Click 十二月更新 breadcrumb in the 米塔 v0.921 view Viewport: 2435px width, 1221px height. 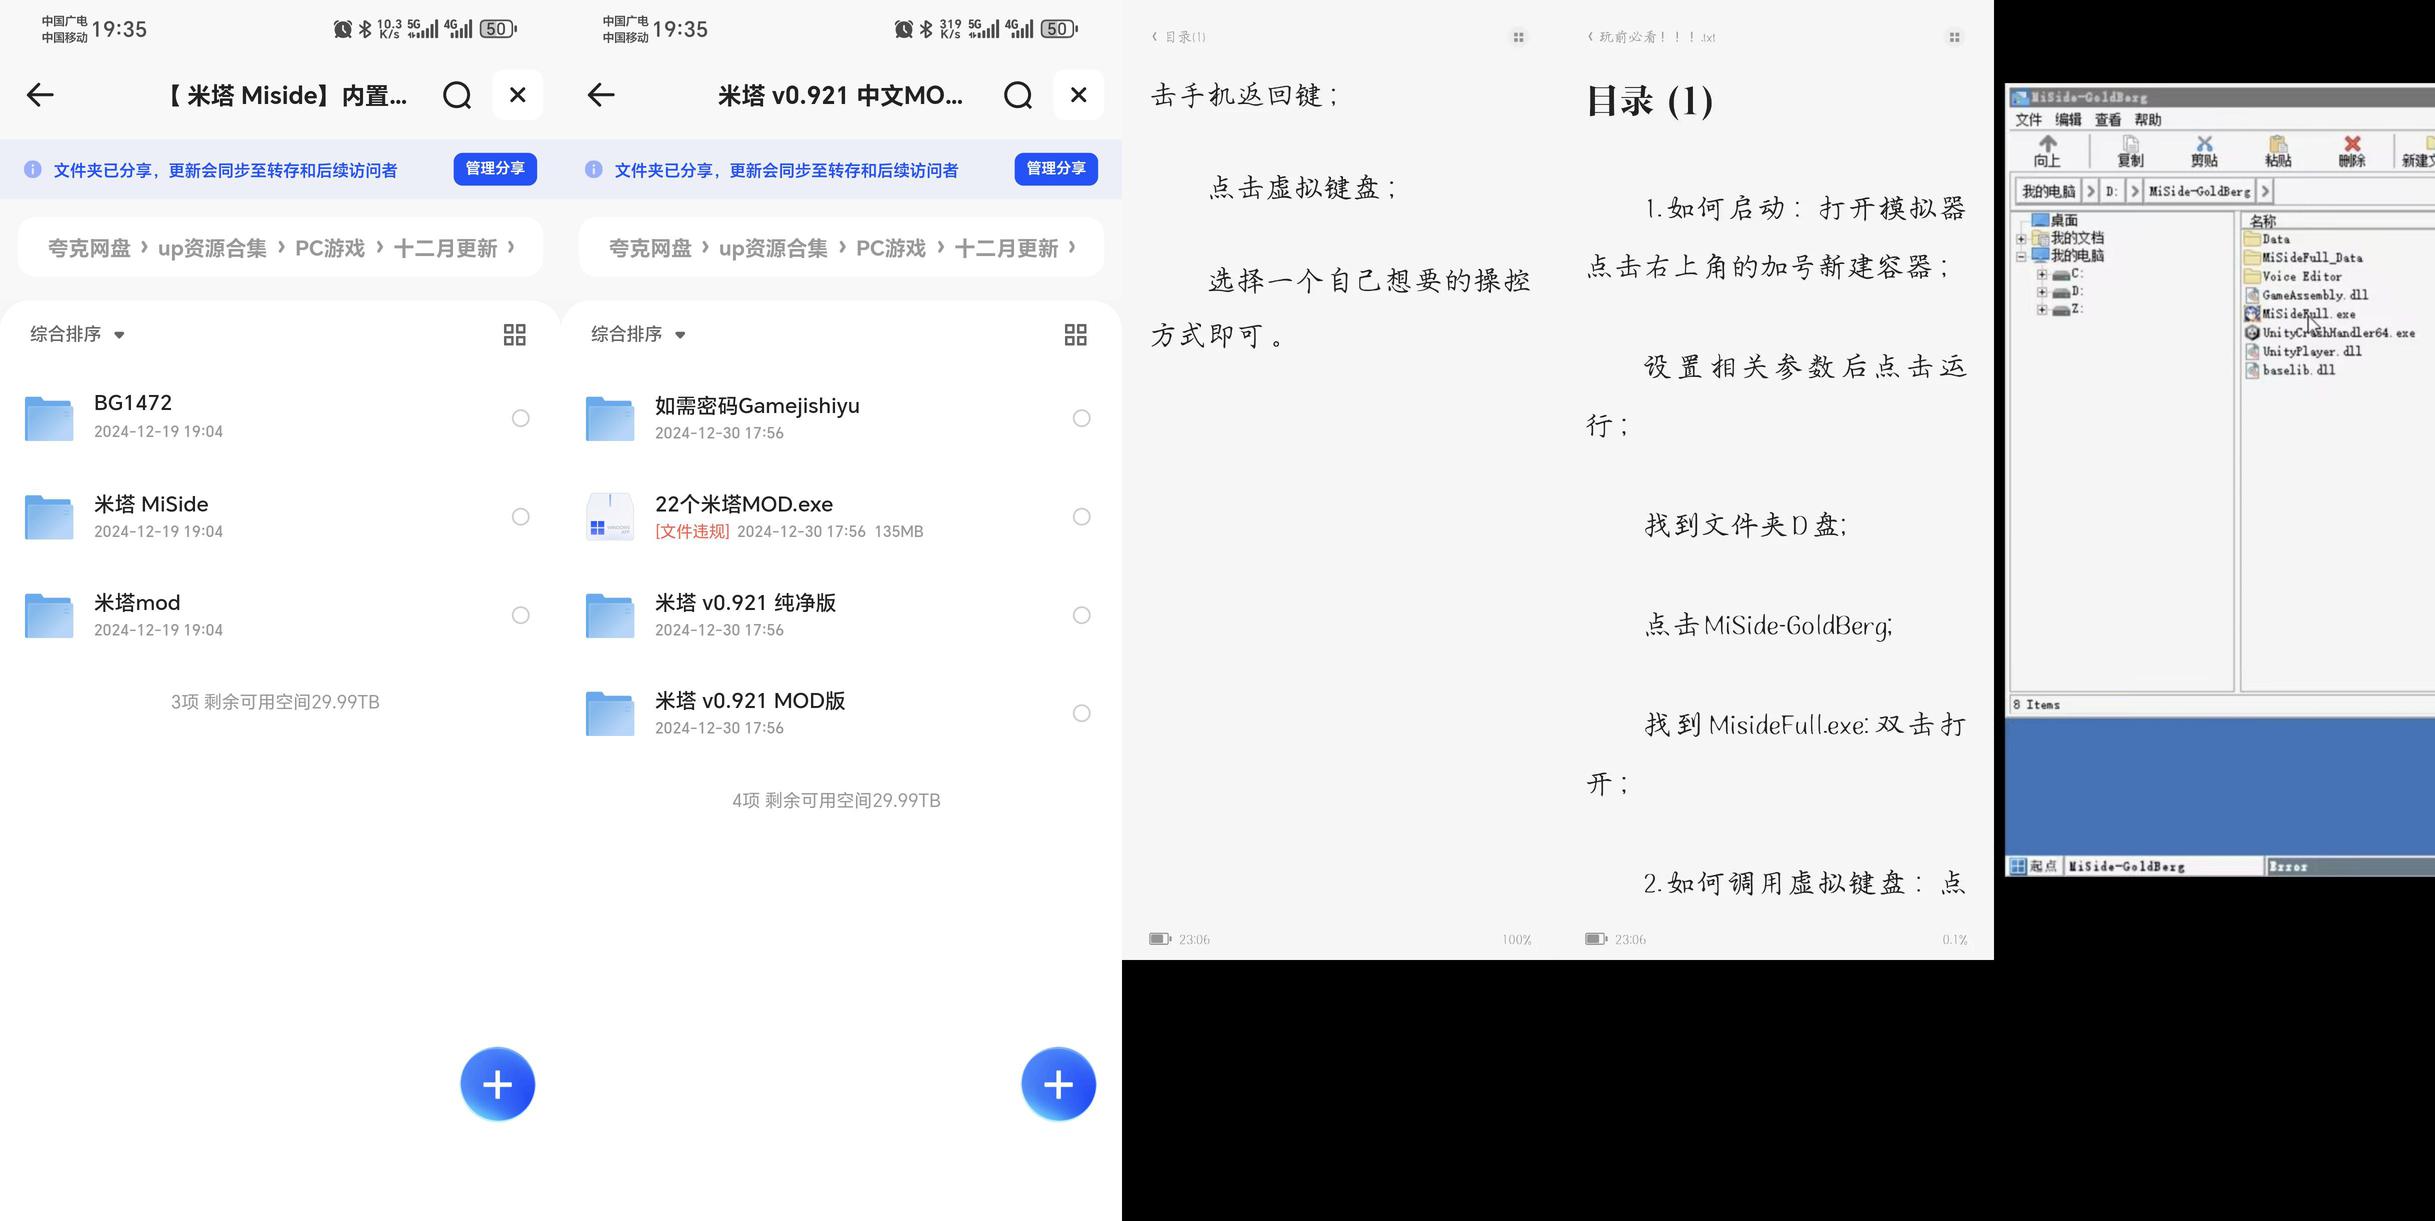[x=1006, y=248]
